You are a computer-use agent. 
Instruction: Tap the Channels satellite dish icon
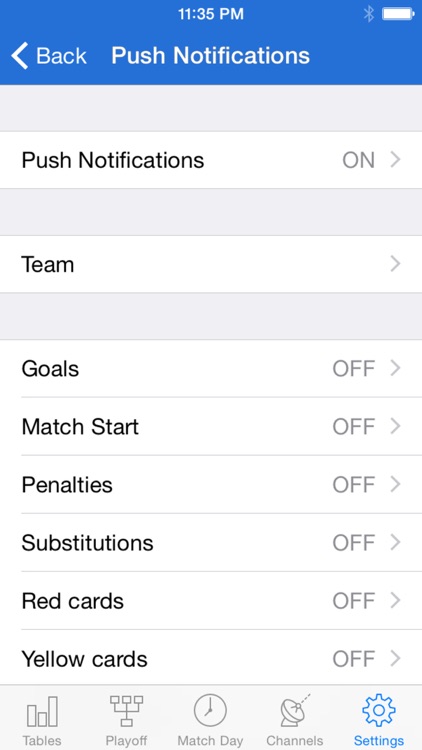(x=295, y=711)
